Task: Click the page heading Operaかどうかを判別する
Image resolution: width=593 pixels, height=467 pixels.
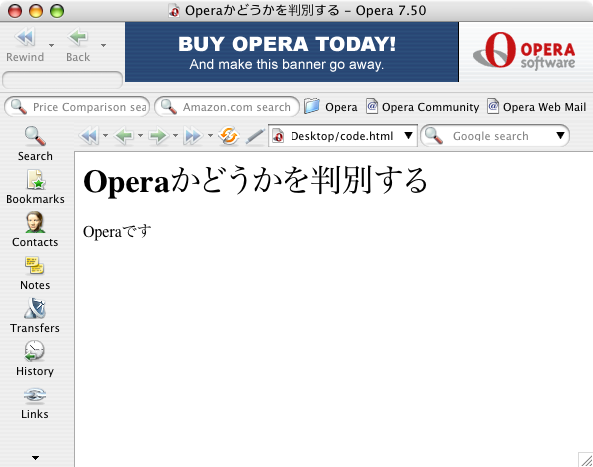Action: [256, 181]
